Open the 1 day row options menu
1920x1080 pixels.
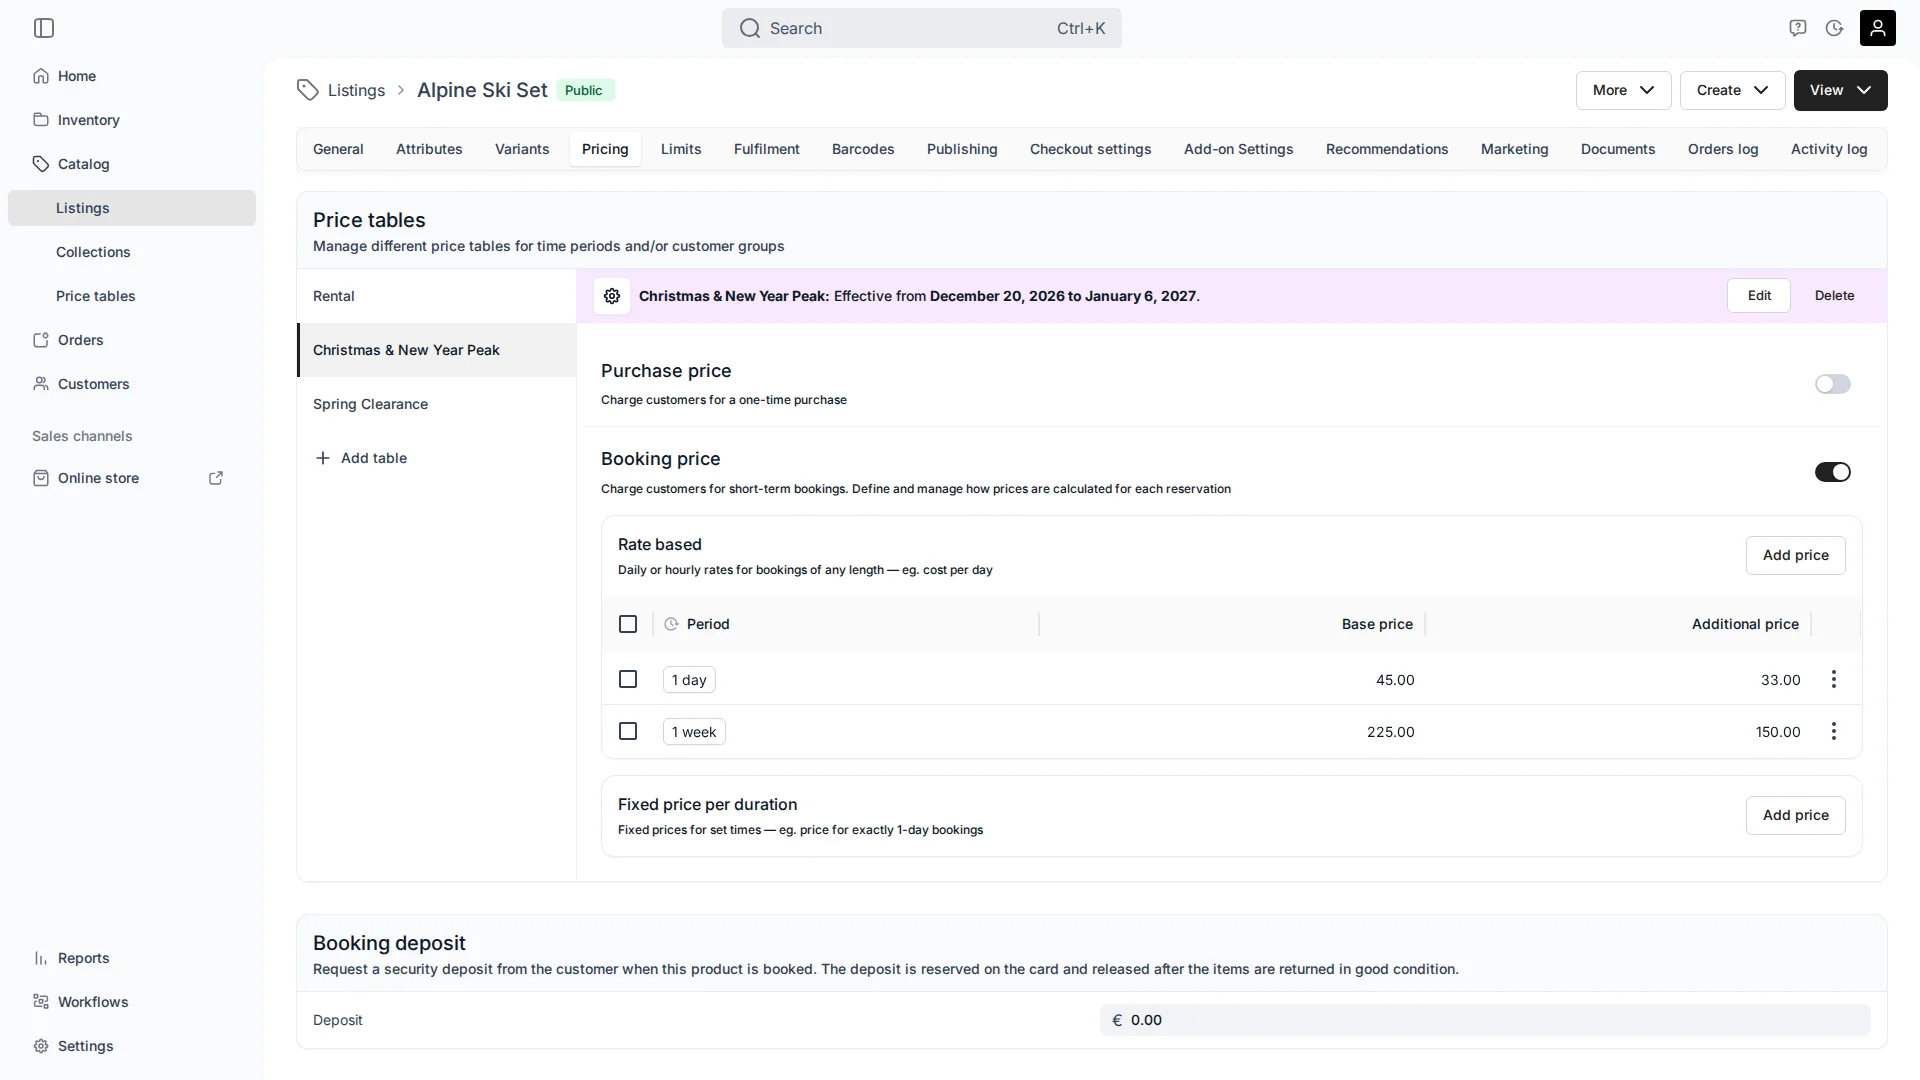[x=1834, y=680]
